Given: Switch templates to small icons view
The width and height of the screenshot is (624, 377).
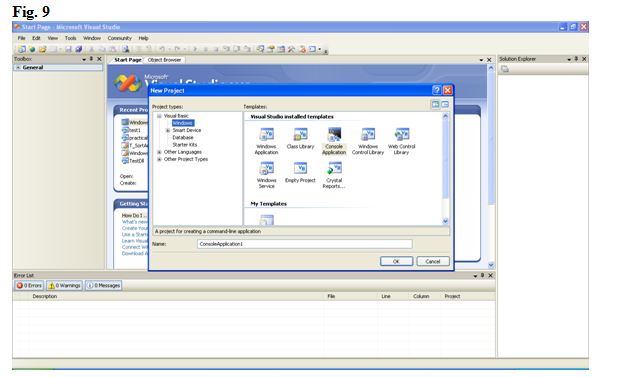Looking at the screenshot, I should 445,104.
